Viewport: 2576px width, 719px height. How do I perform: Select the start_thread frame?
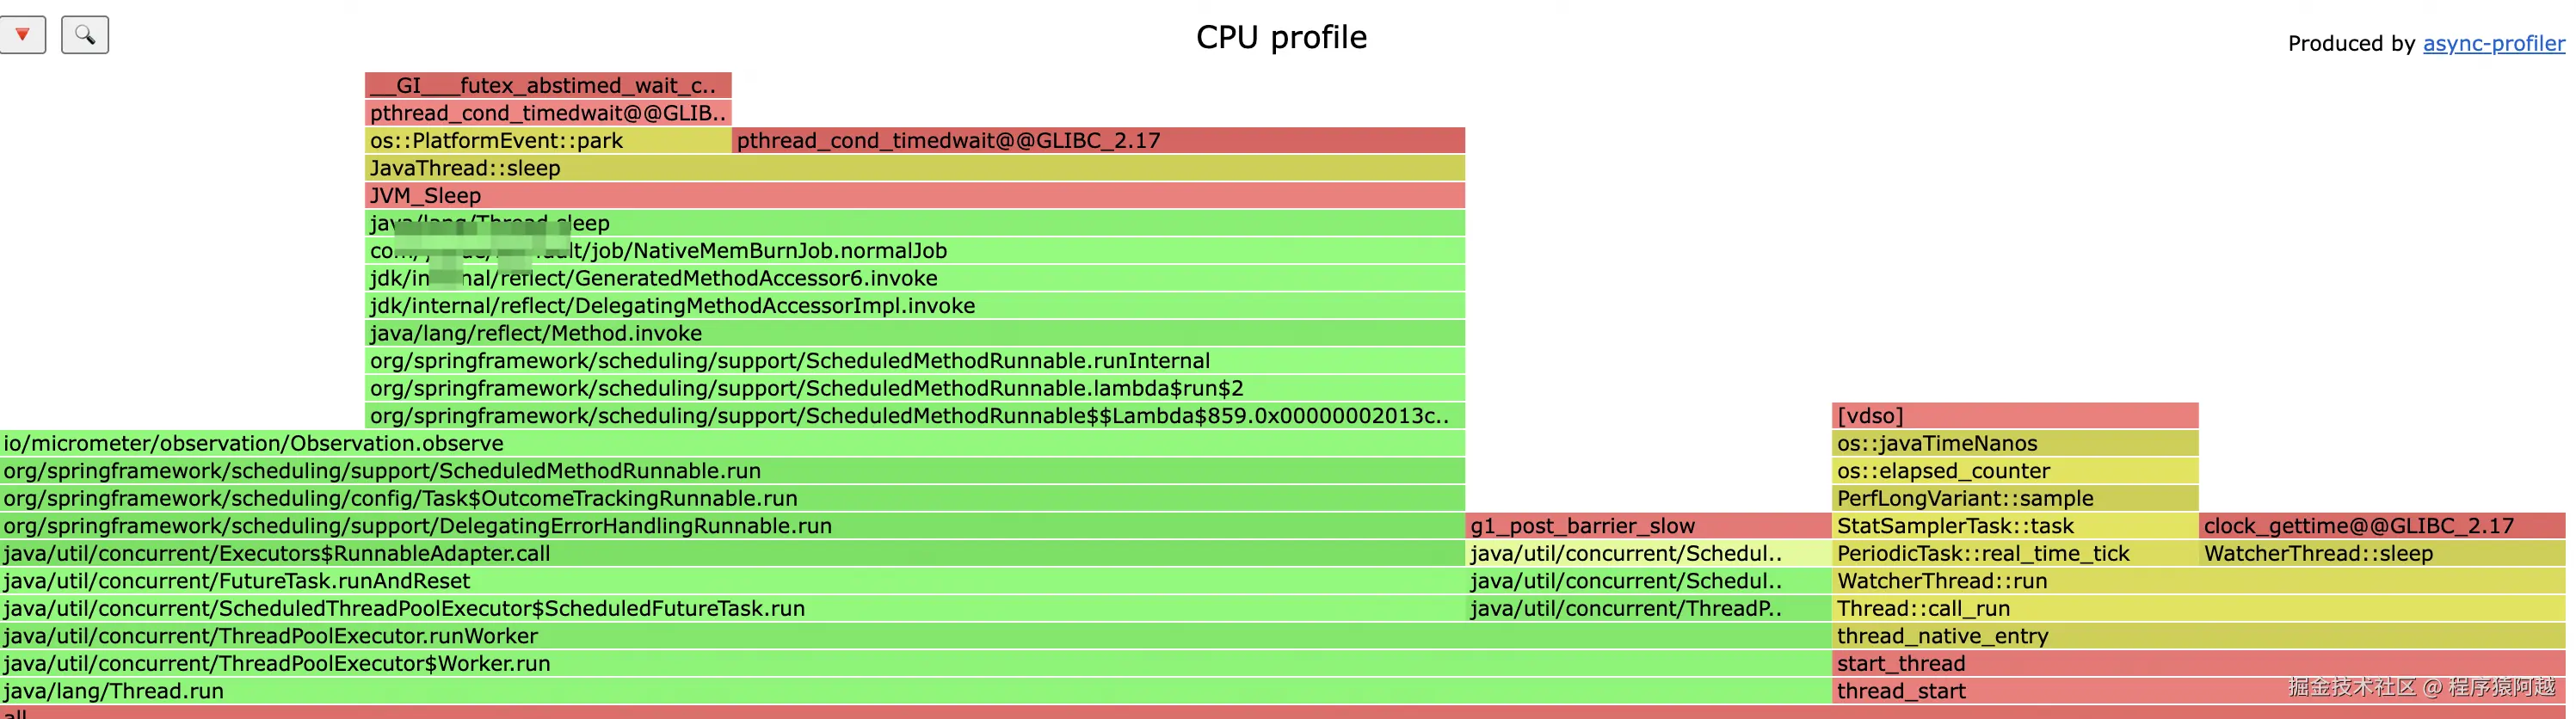(x=2198, y=663)
